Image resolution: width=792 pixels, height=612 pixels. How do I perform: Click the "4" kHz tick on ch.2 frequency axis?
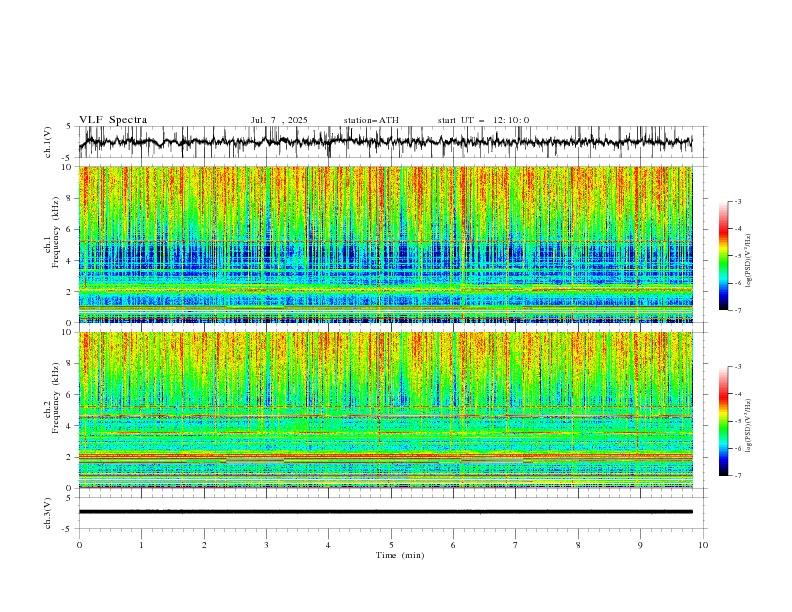click(x=70, y=426)
